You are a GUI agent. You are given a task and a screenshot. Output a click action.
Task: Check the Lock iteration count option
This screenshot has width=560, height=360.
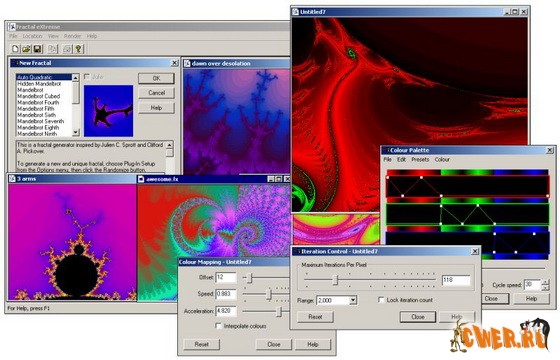point(381,300)
